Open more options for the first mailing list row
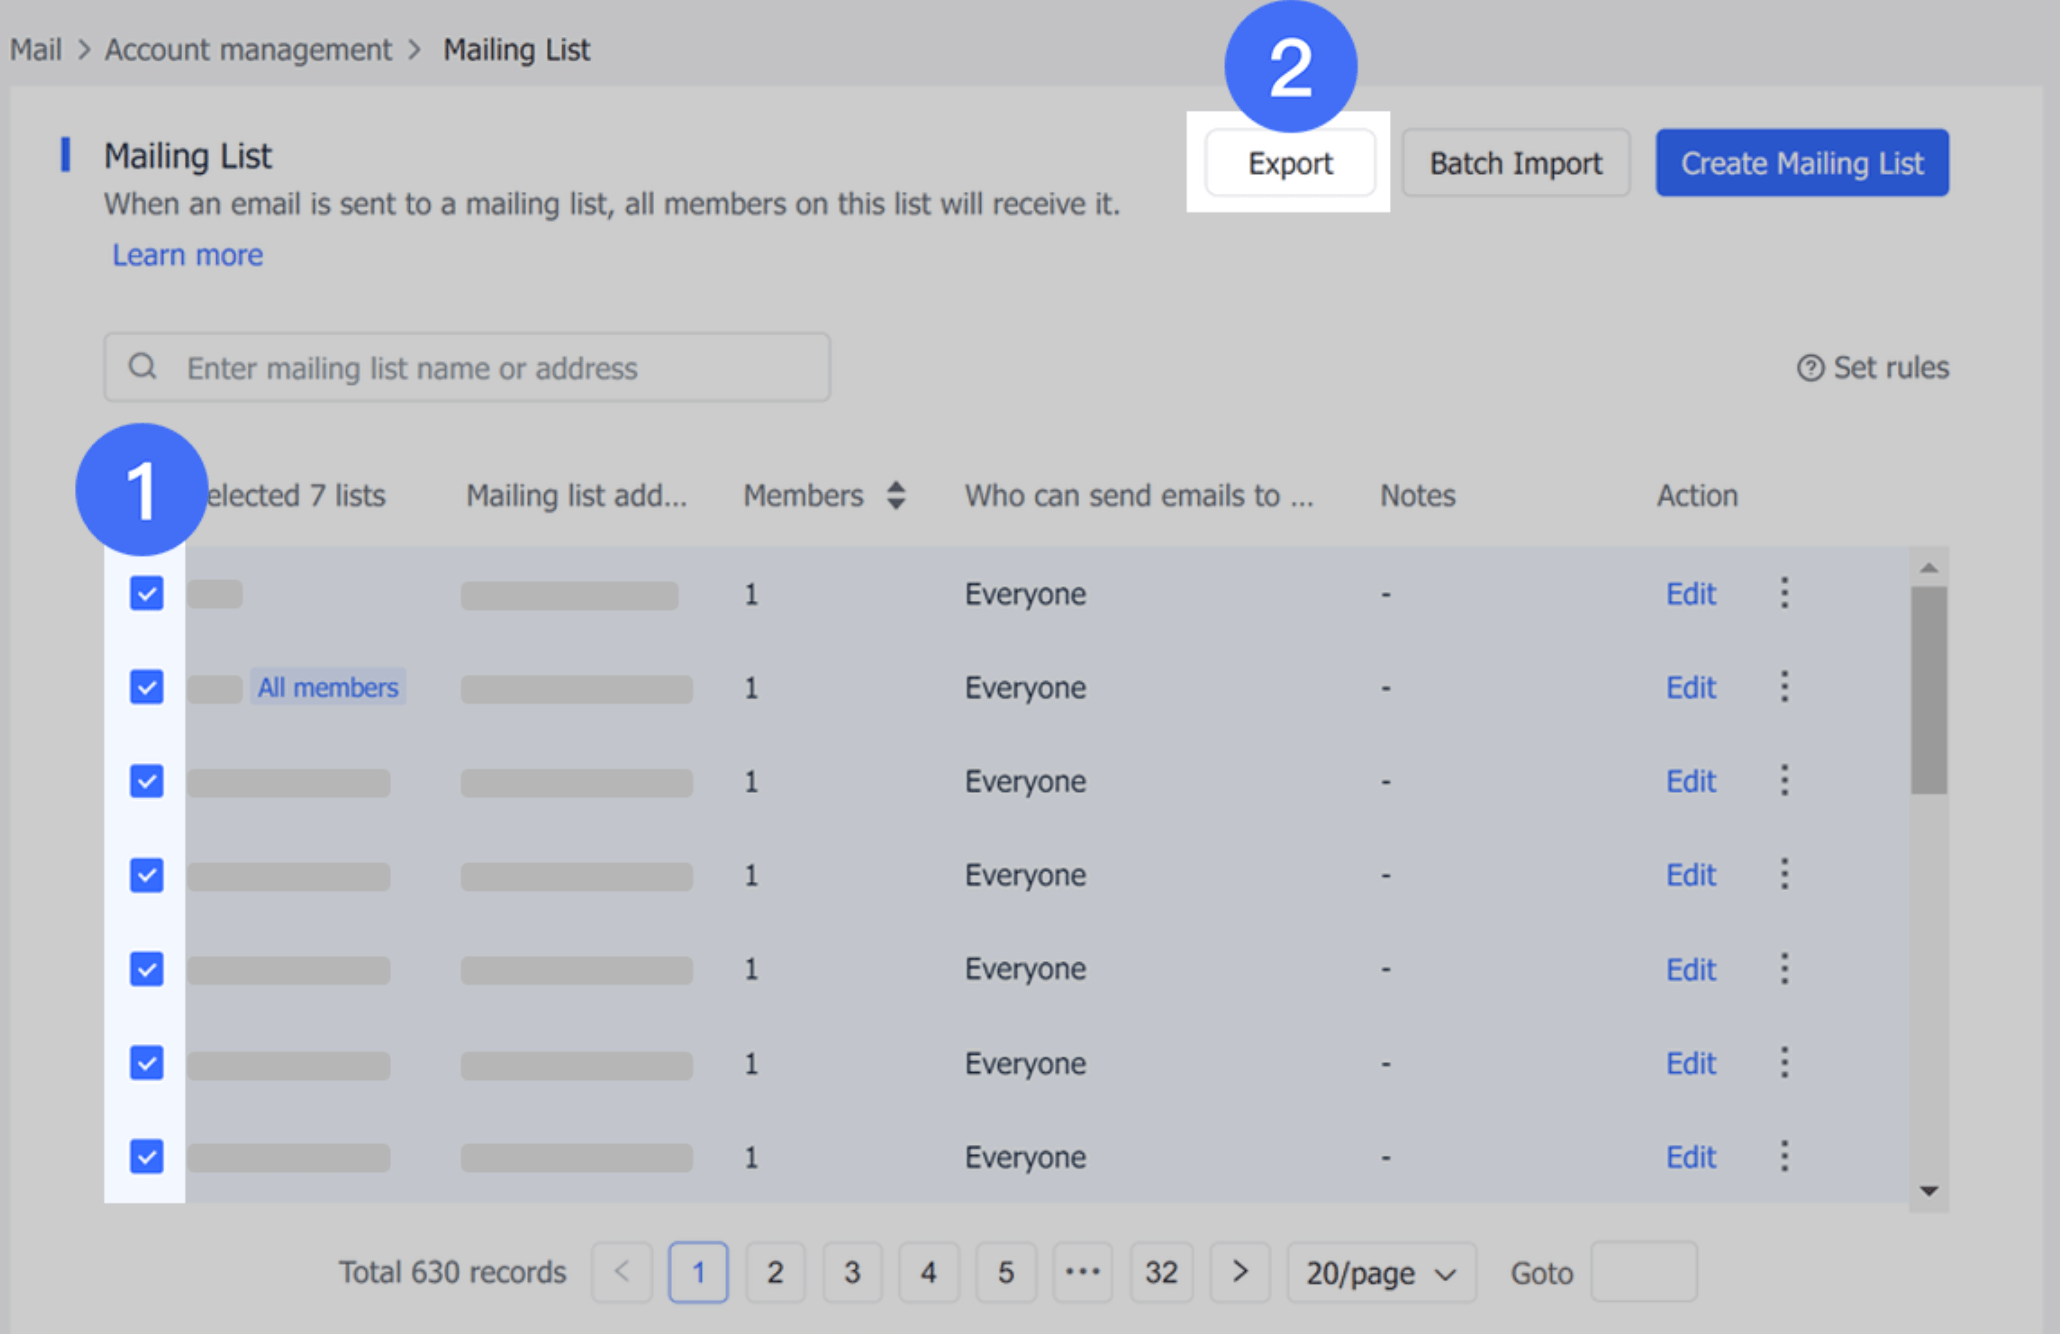 click(x=1784, y=593)
